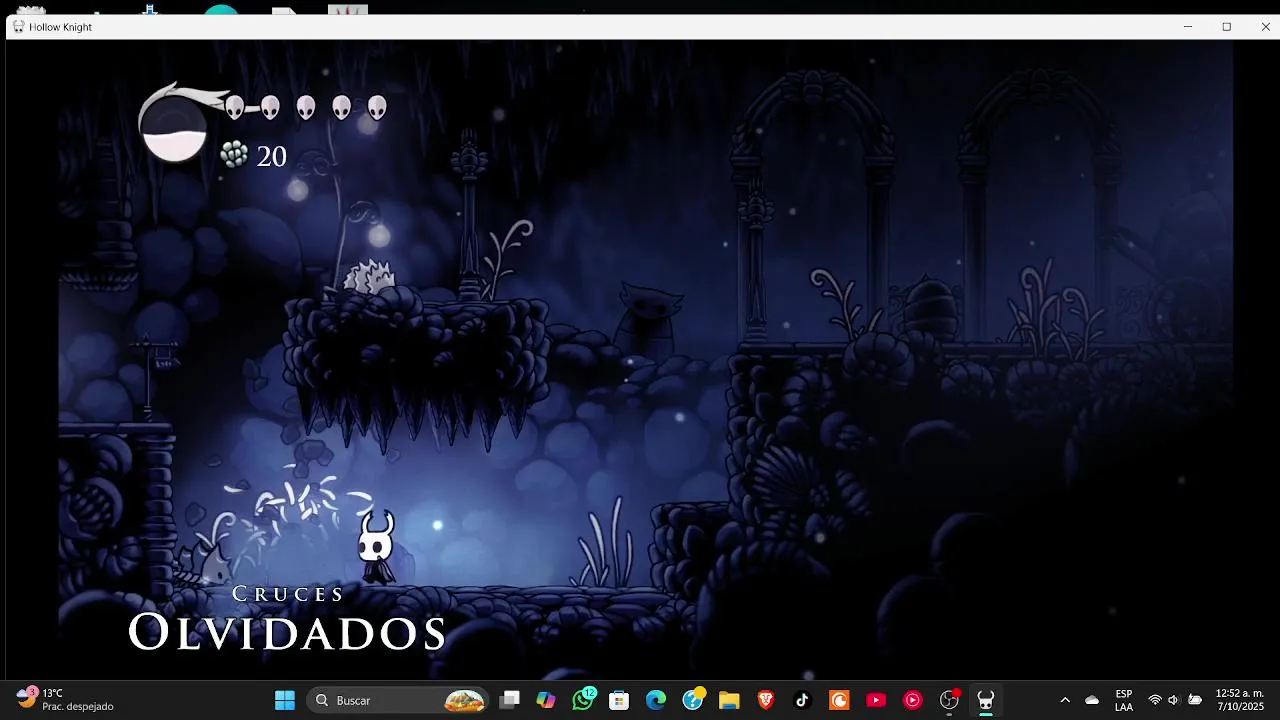Click the CRUCES area subtitle text

[288, 594]
